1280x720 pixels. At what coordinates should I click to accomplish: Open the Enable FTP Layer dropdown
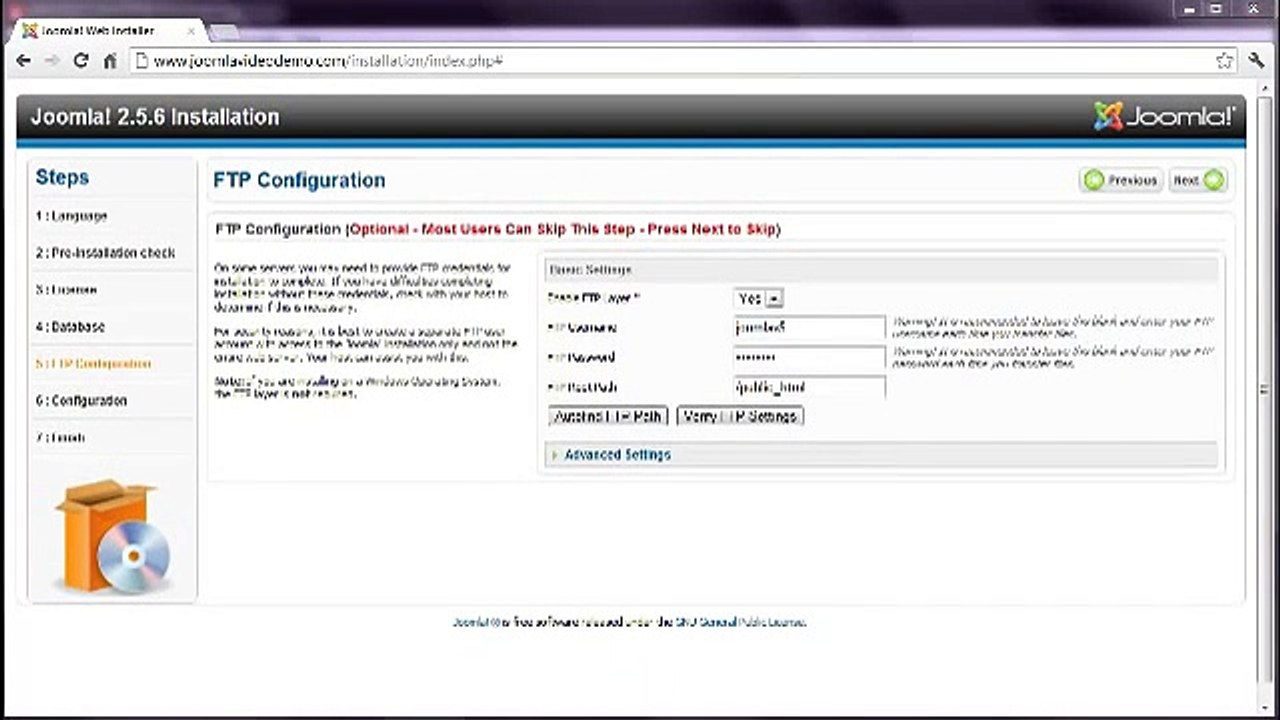(759, 298)
